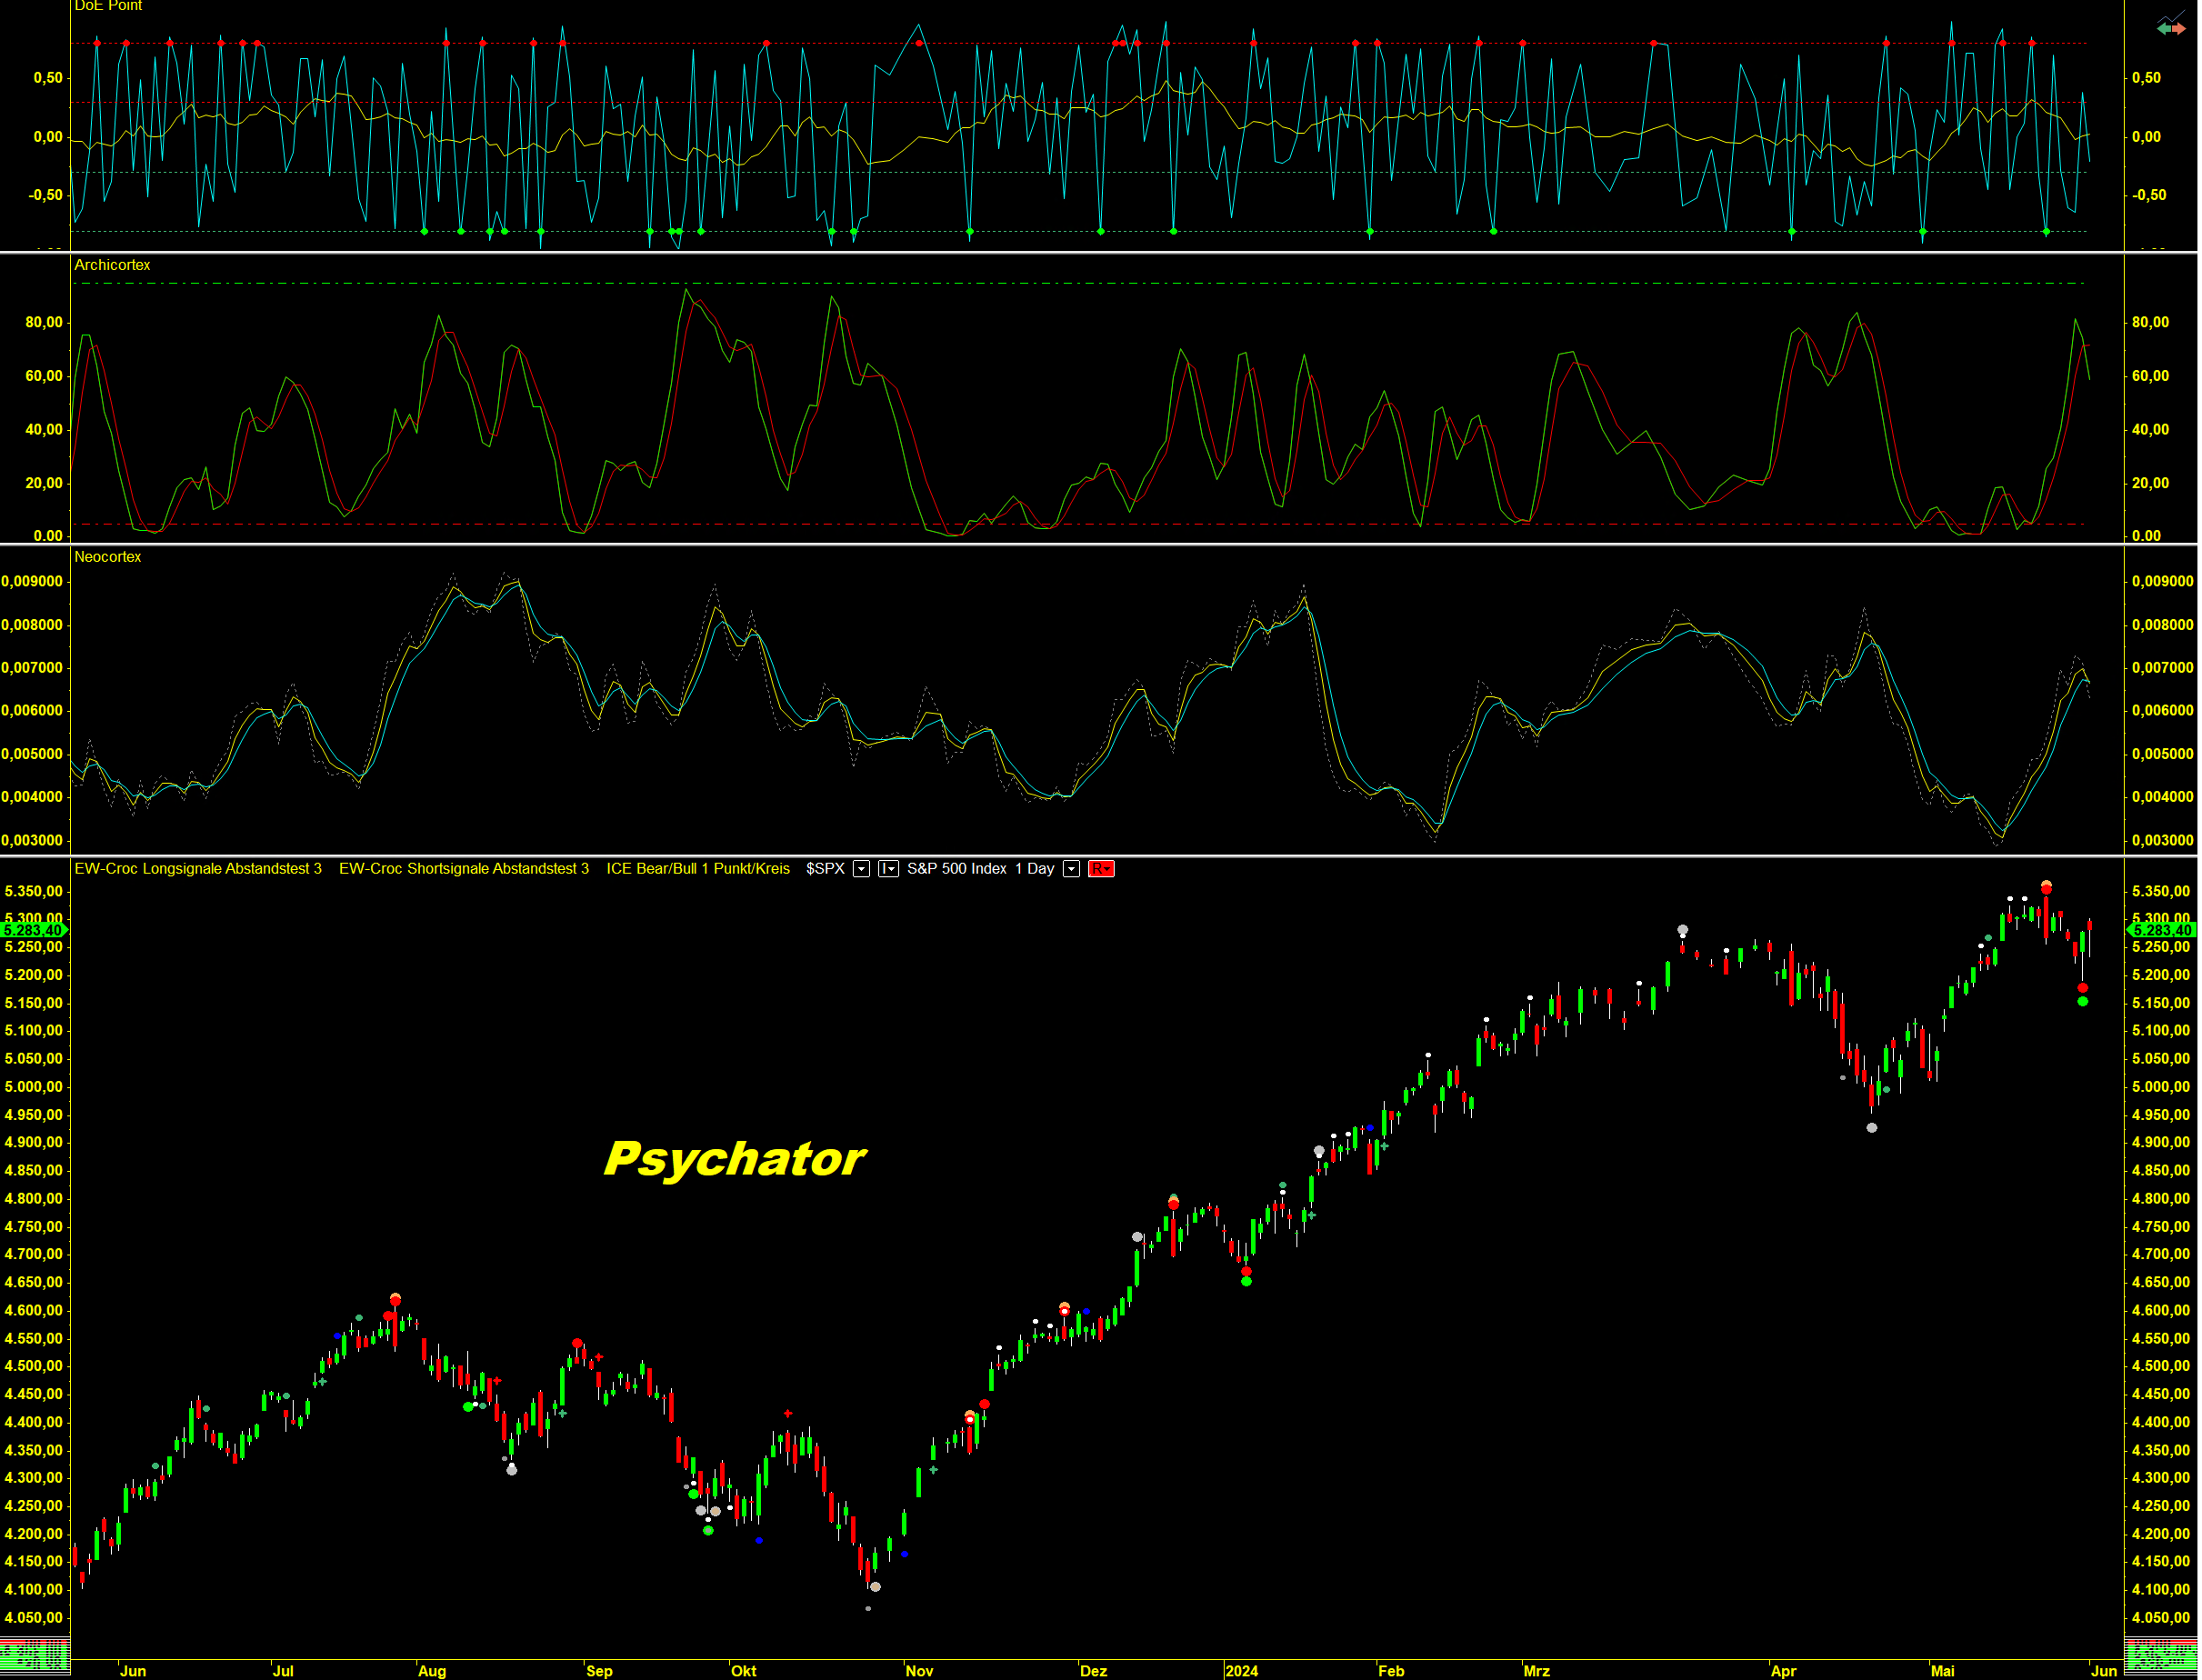Open the $SPX symbol dropdown arrow
2202x1680 pixels.
tap(861, 869)
